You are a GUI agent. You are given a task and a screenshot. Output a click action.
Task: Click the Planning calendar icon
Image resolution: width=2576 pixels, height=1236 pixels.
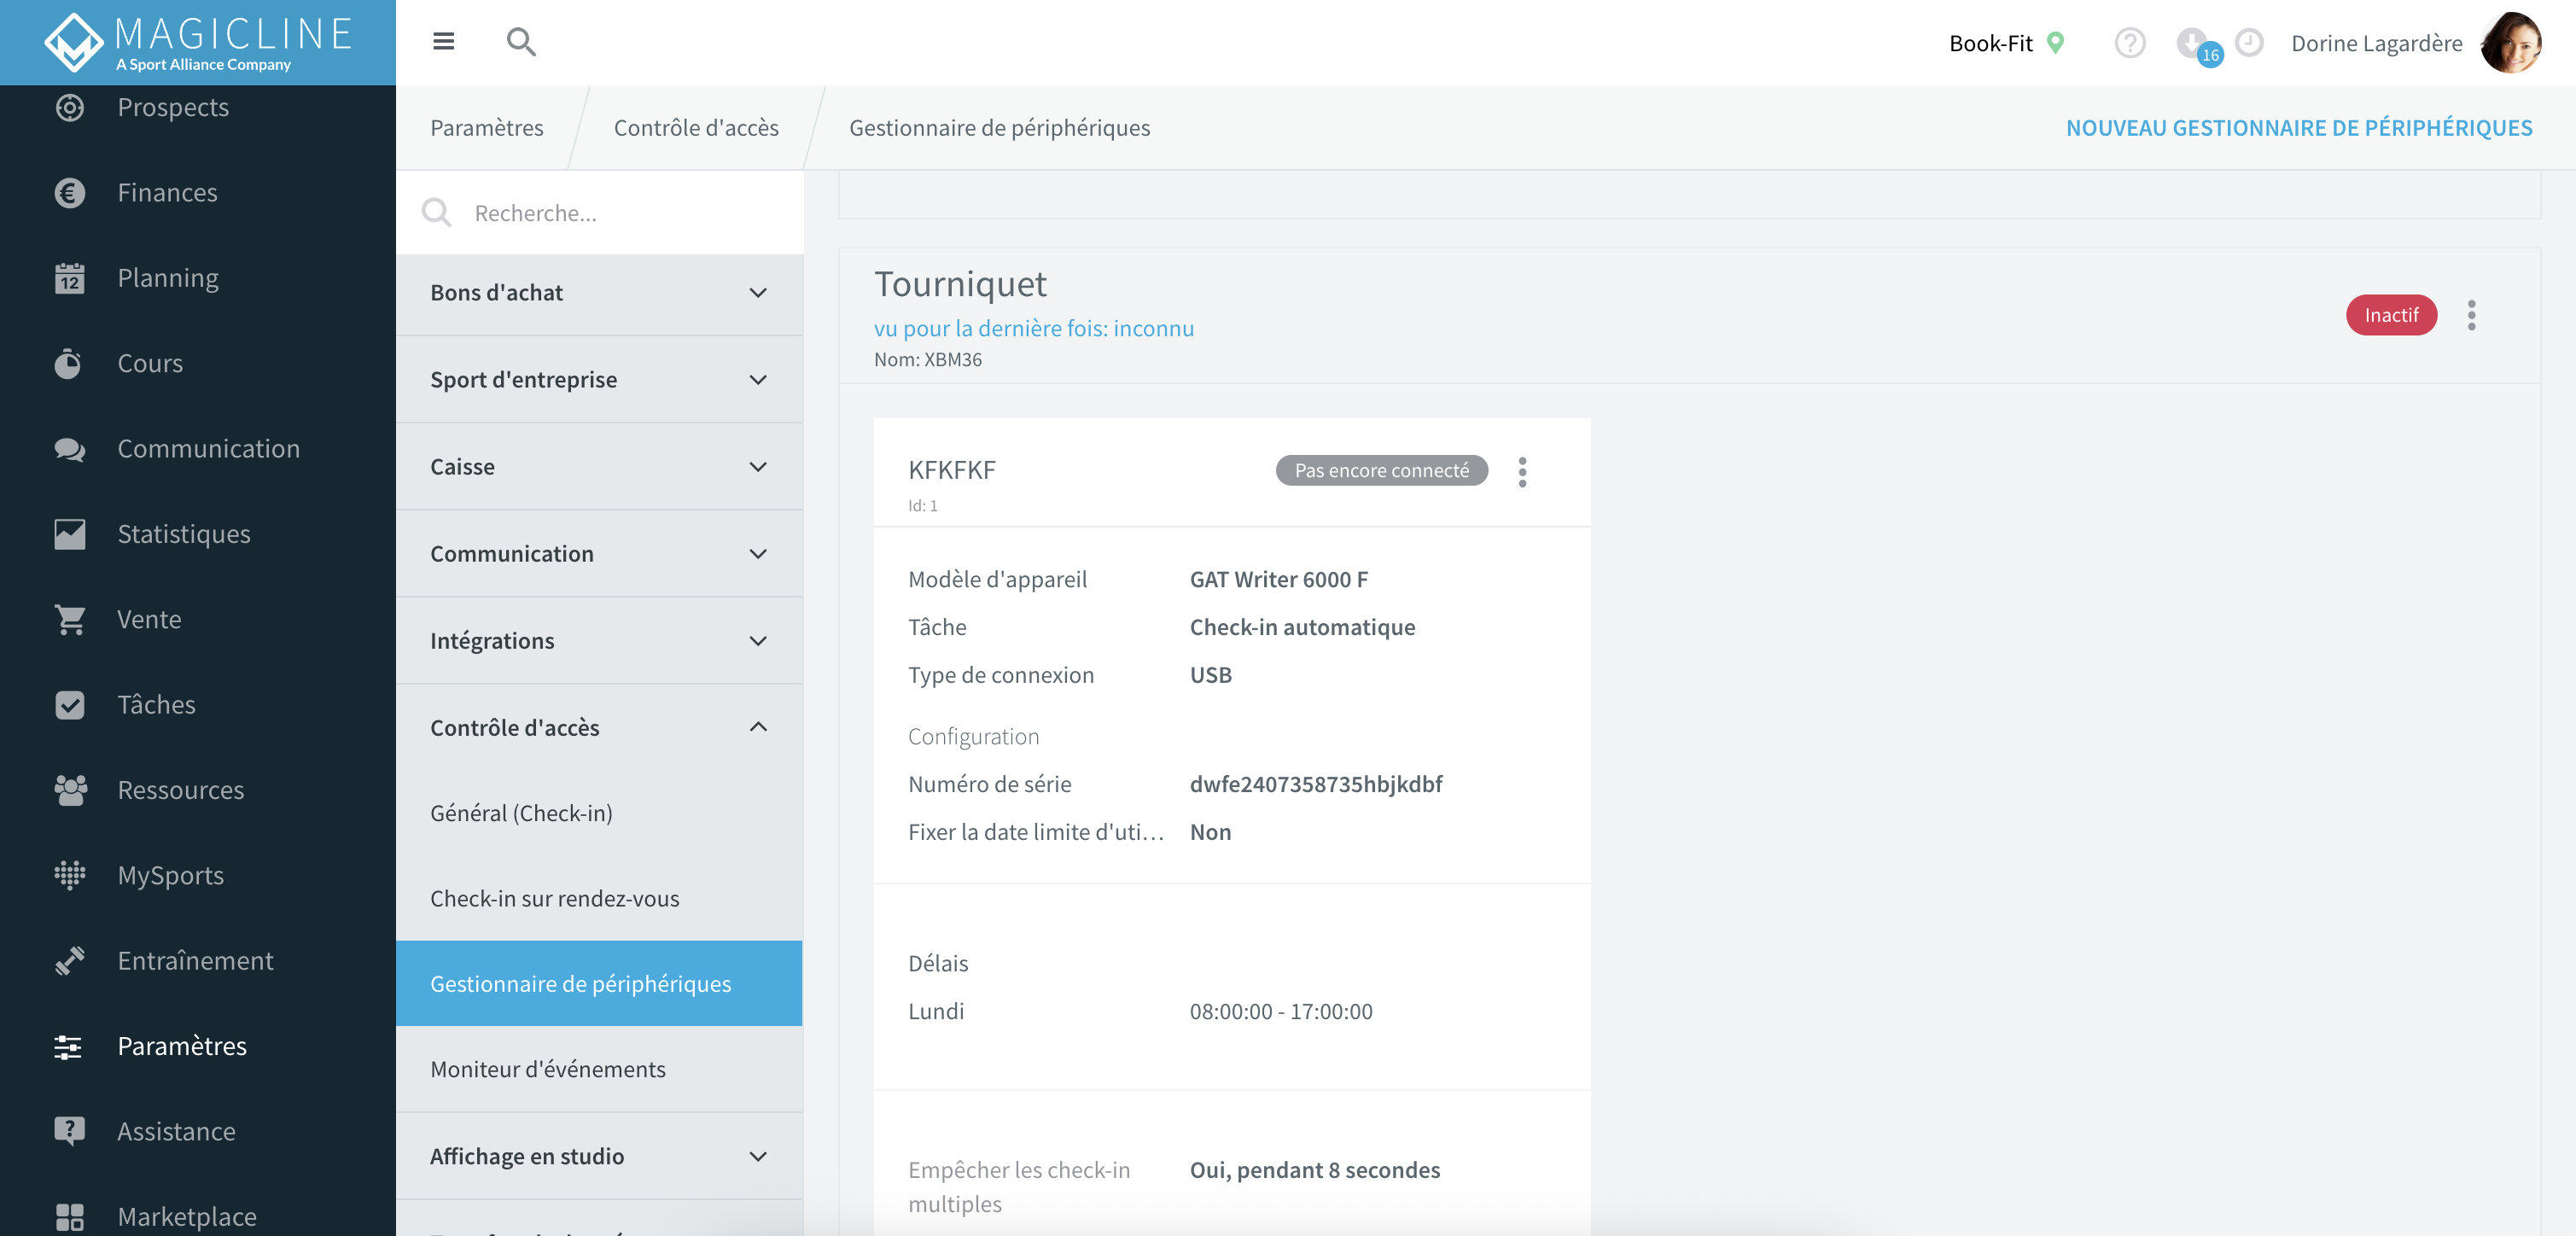click(x=69, y=278)
